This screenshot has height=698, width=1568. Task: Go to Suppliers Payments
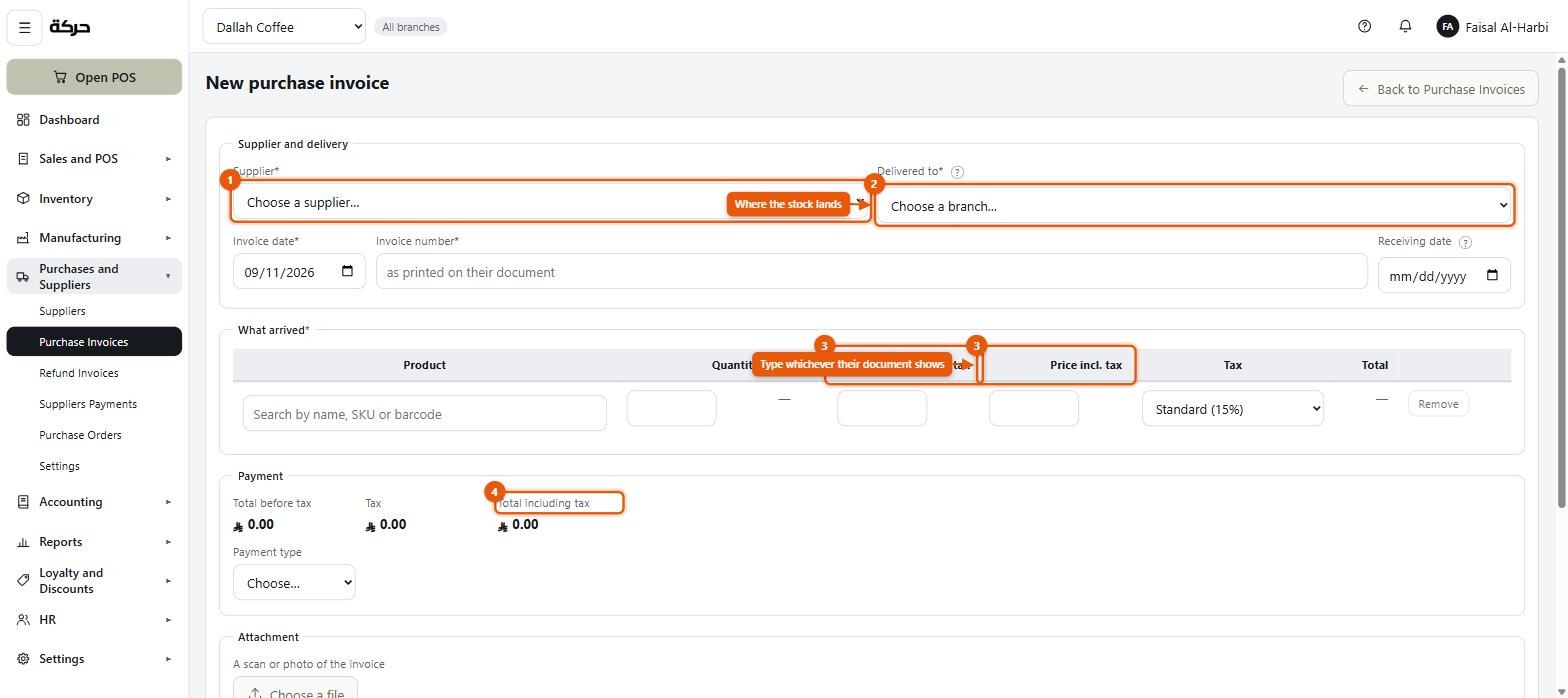point(94,404)
